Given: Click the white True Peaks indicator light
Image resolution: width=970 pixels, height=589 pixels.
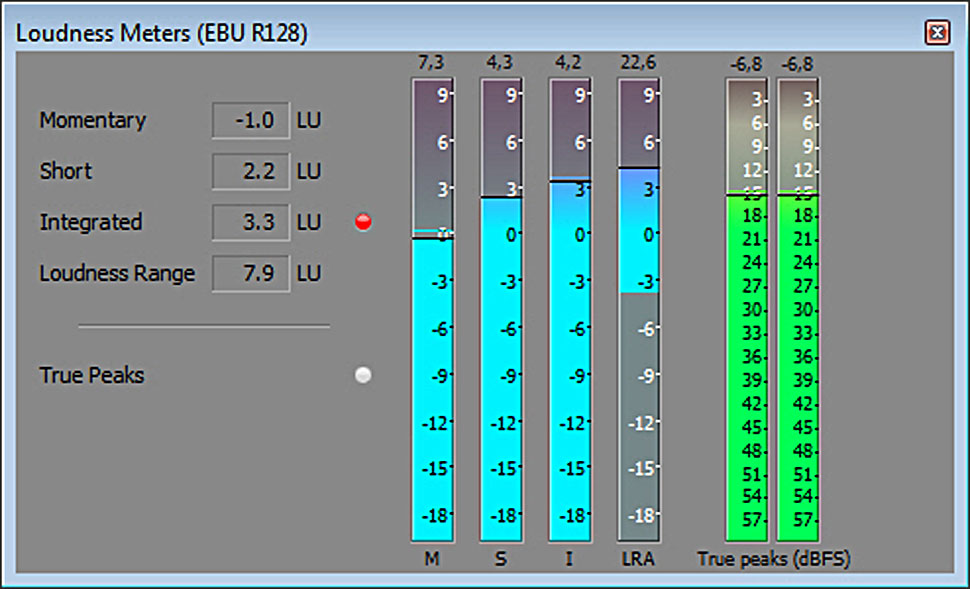Looking at the screenshot, I should click(363, 375).
